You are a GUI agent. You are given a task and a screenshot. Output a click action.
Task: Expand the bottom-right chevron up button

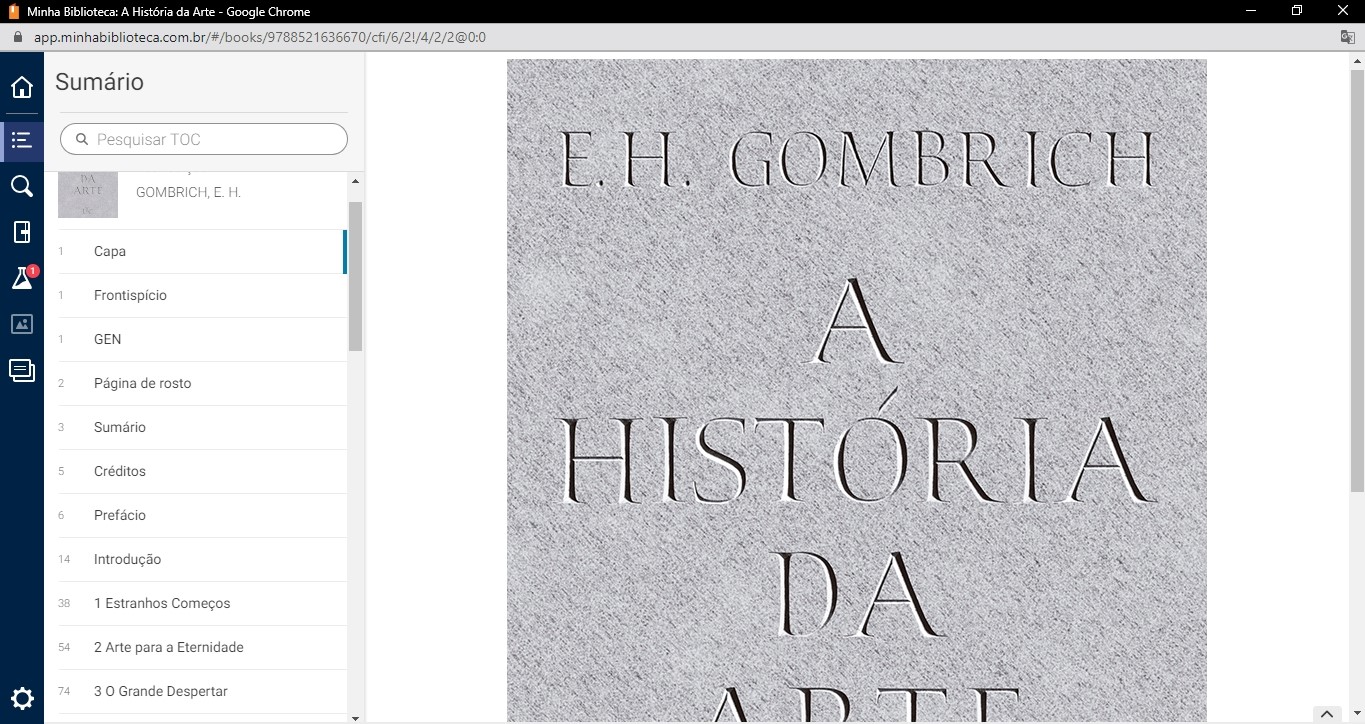(1326, 714)
